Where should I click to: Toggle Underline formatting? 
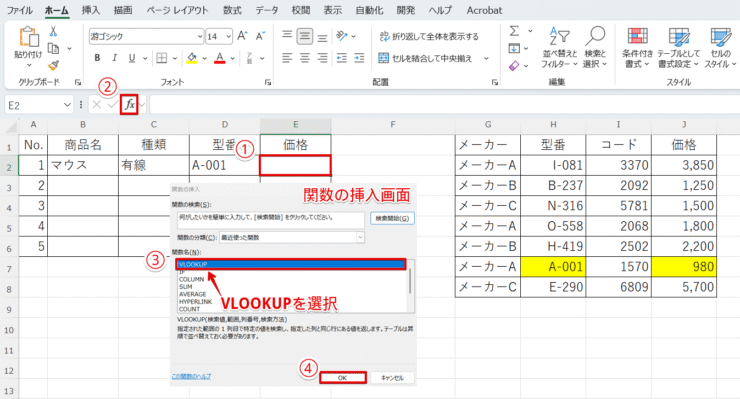(x=132, y=58)
